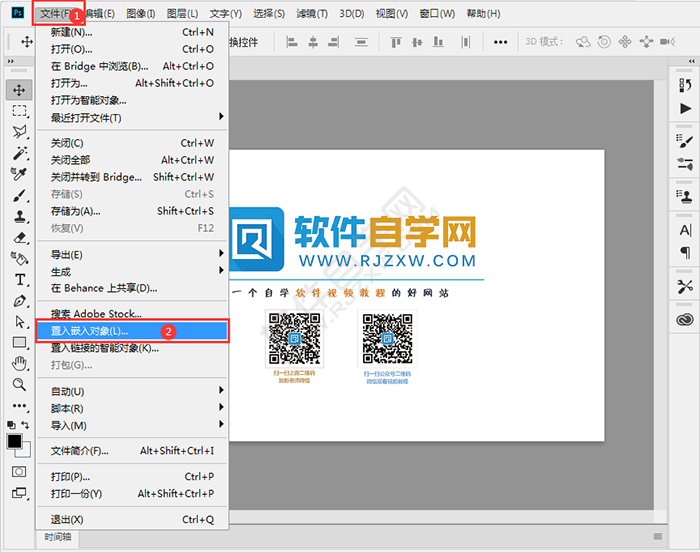Pick the Magic Wand tool
The height and width of the screenshot is (553, 700).
point(19,153)
